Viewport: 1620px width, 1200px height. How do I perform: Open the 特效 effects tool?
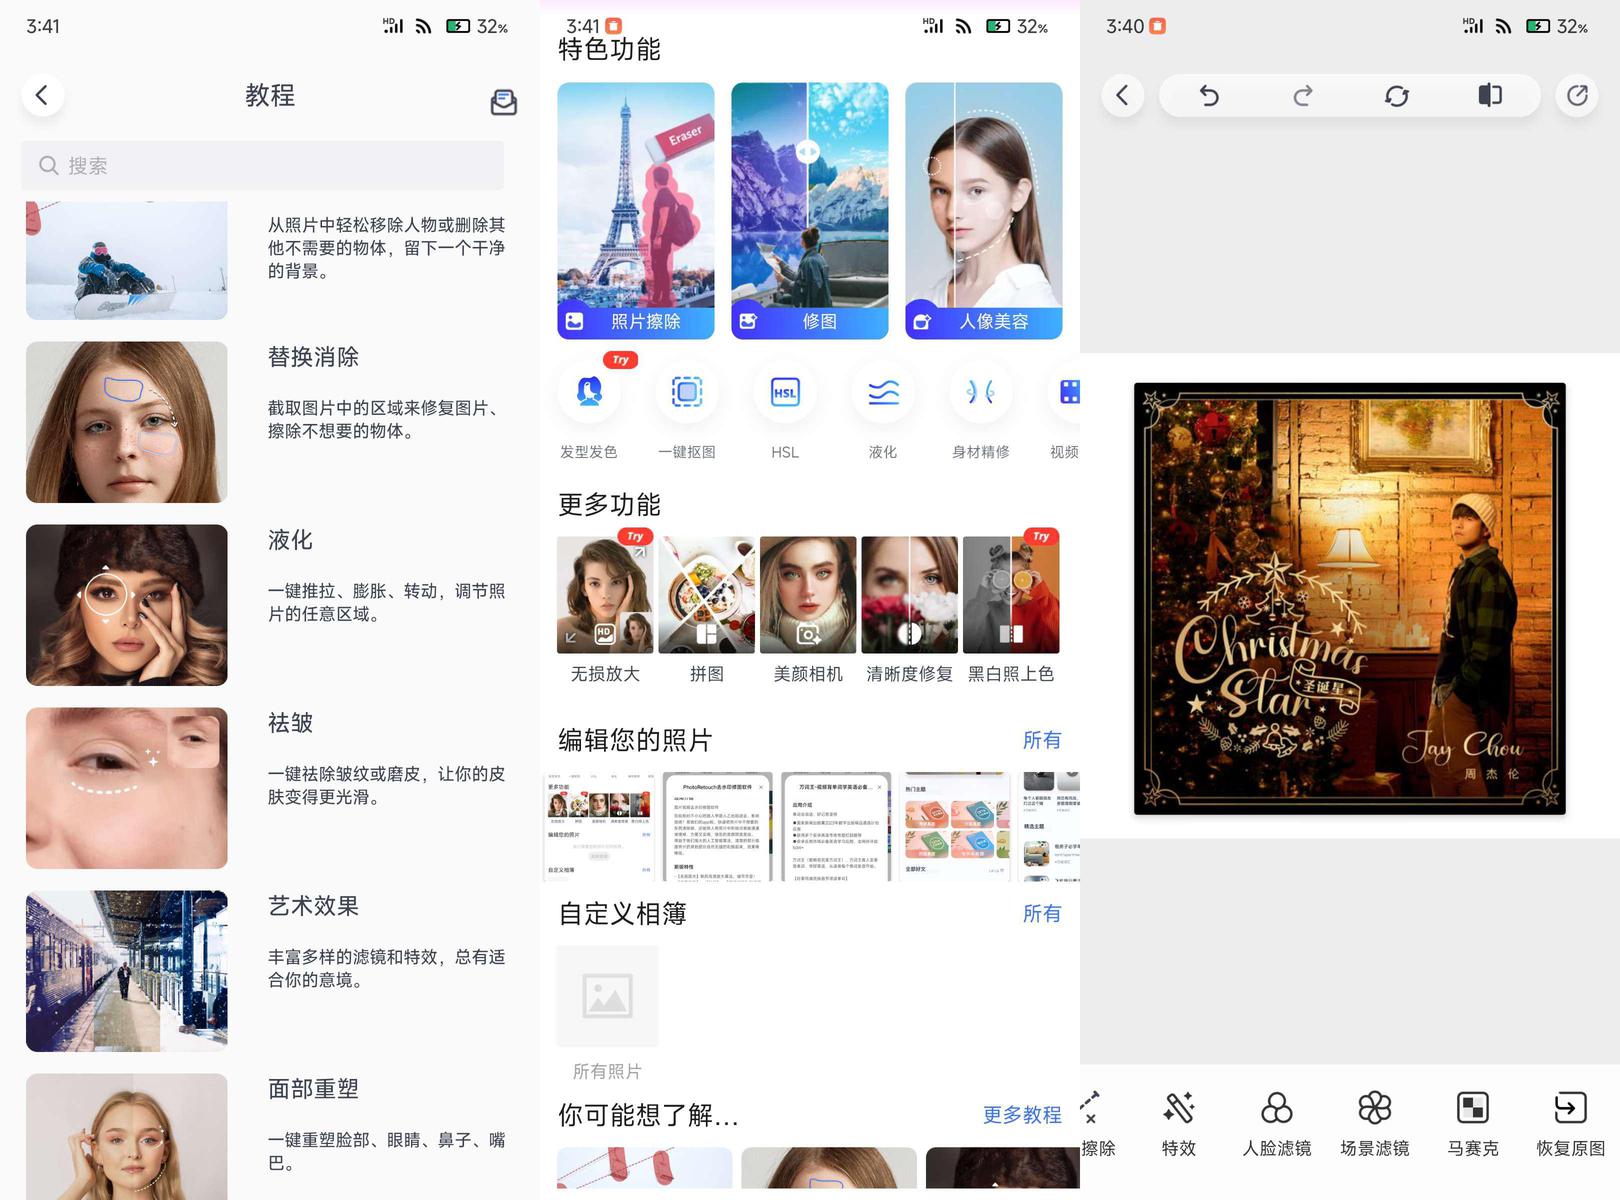(1179, 1124)
